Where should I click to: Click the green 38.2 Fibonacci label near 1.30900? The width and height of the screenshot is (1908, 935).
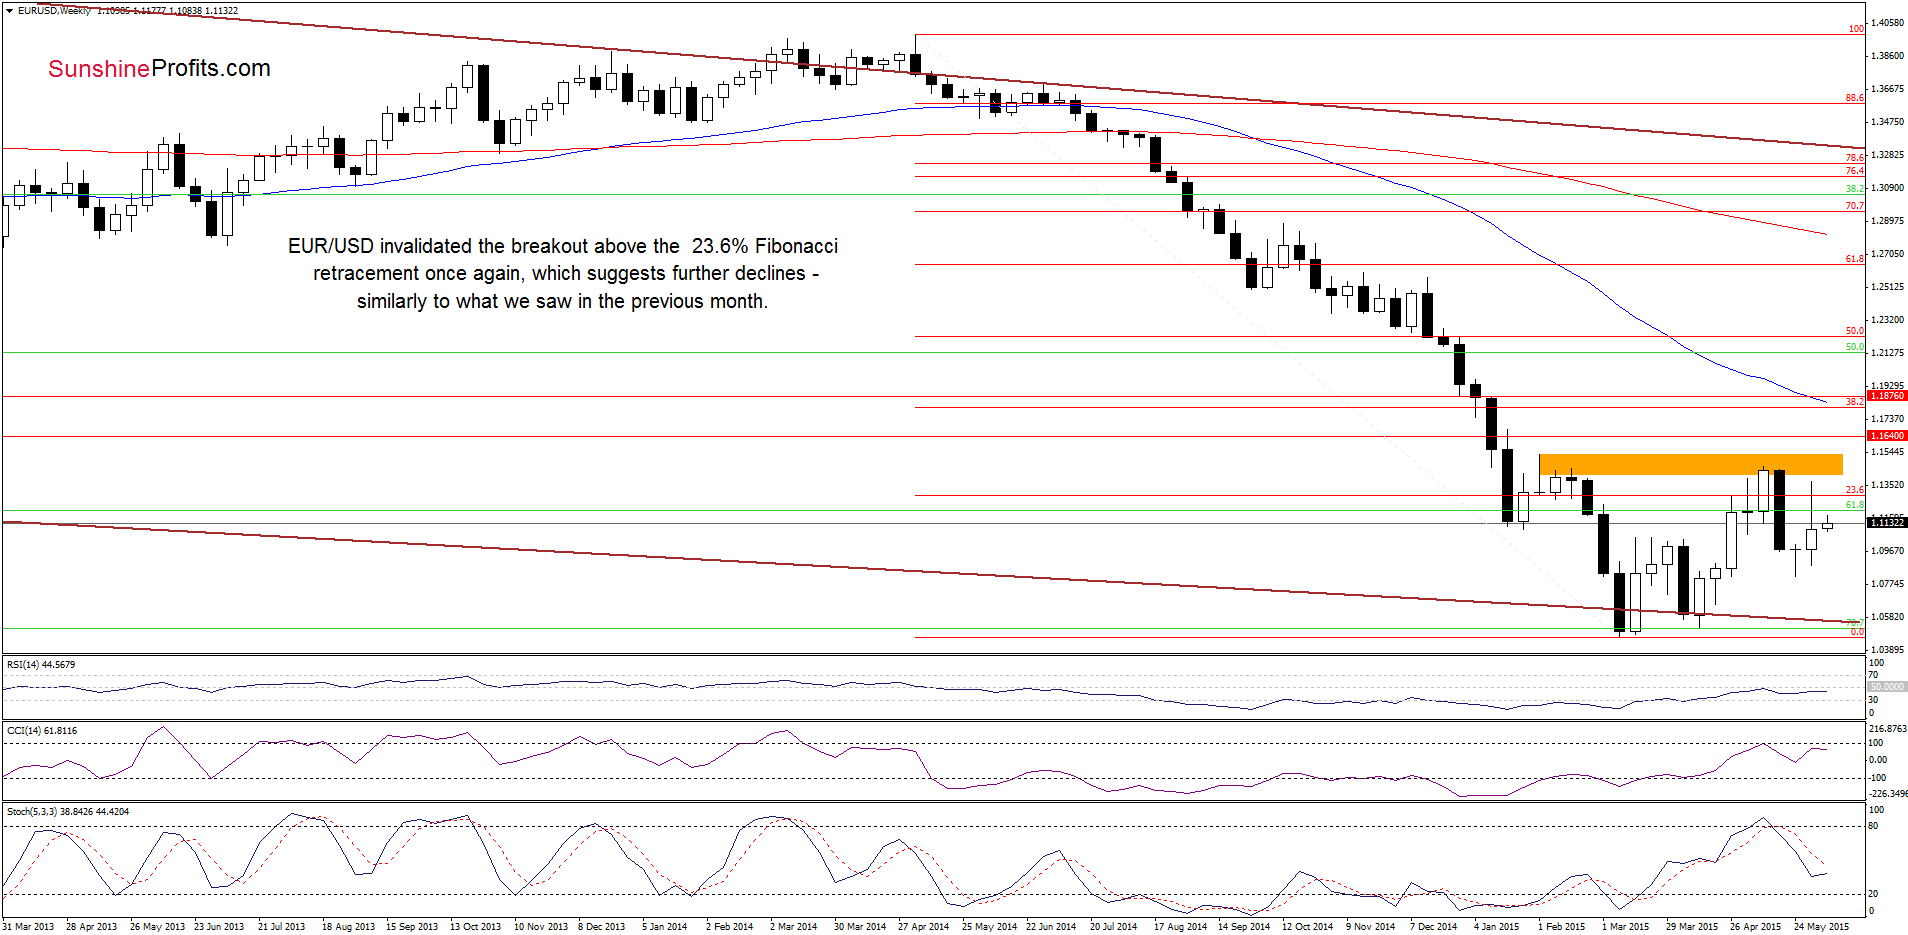(x=1855, y=189)
